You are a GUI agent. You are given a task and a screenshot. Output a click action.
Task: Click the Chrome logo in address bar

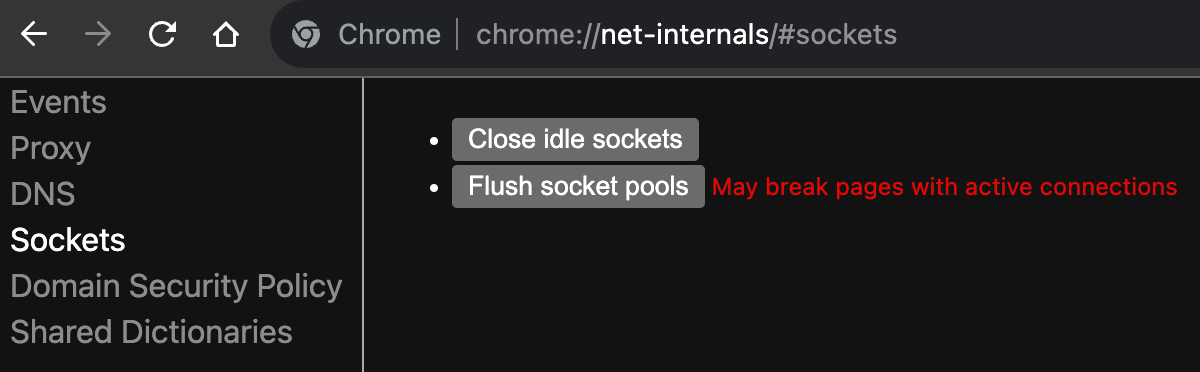coord(305,35)
